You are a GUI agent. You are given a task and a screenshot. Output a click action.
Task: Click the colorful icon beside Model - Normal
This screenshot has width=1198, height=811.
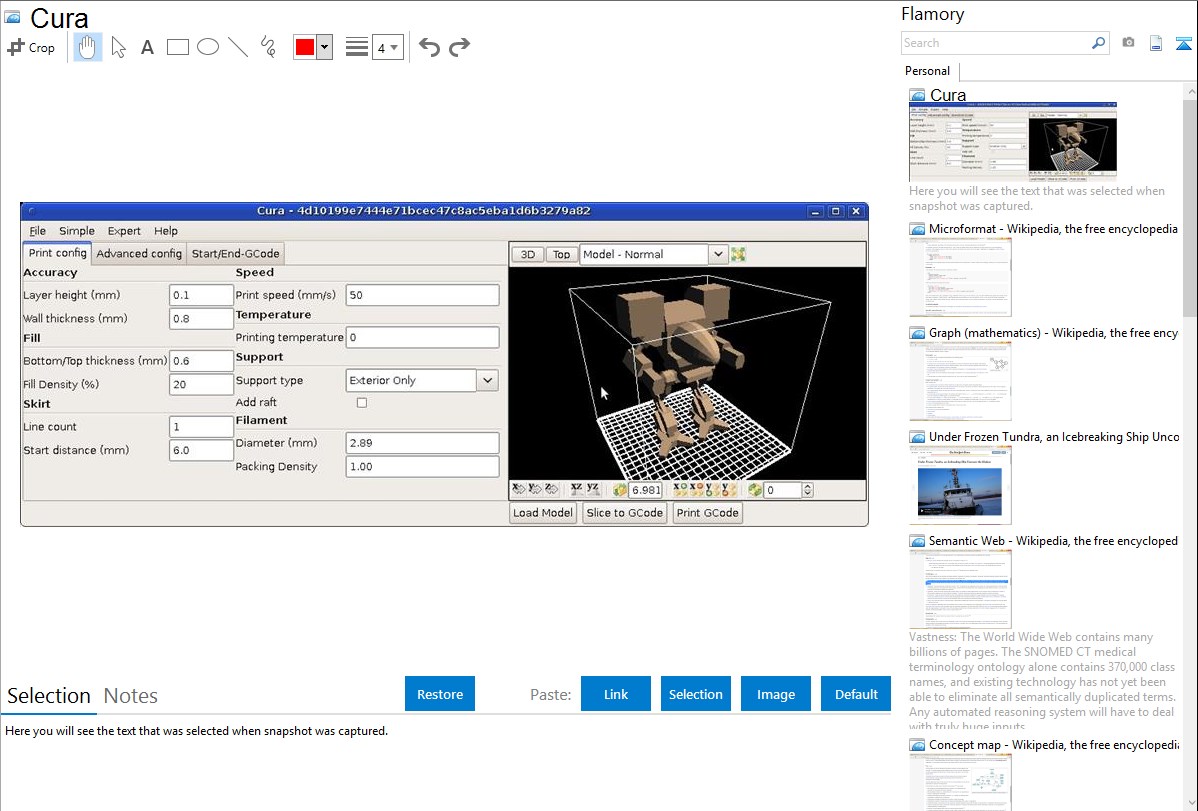[738, 255]
